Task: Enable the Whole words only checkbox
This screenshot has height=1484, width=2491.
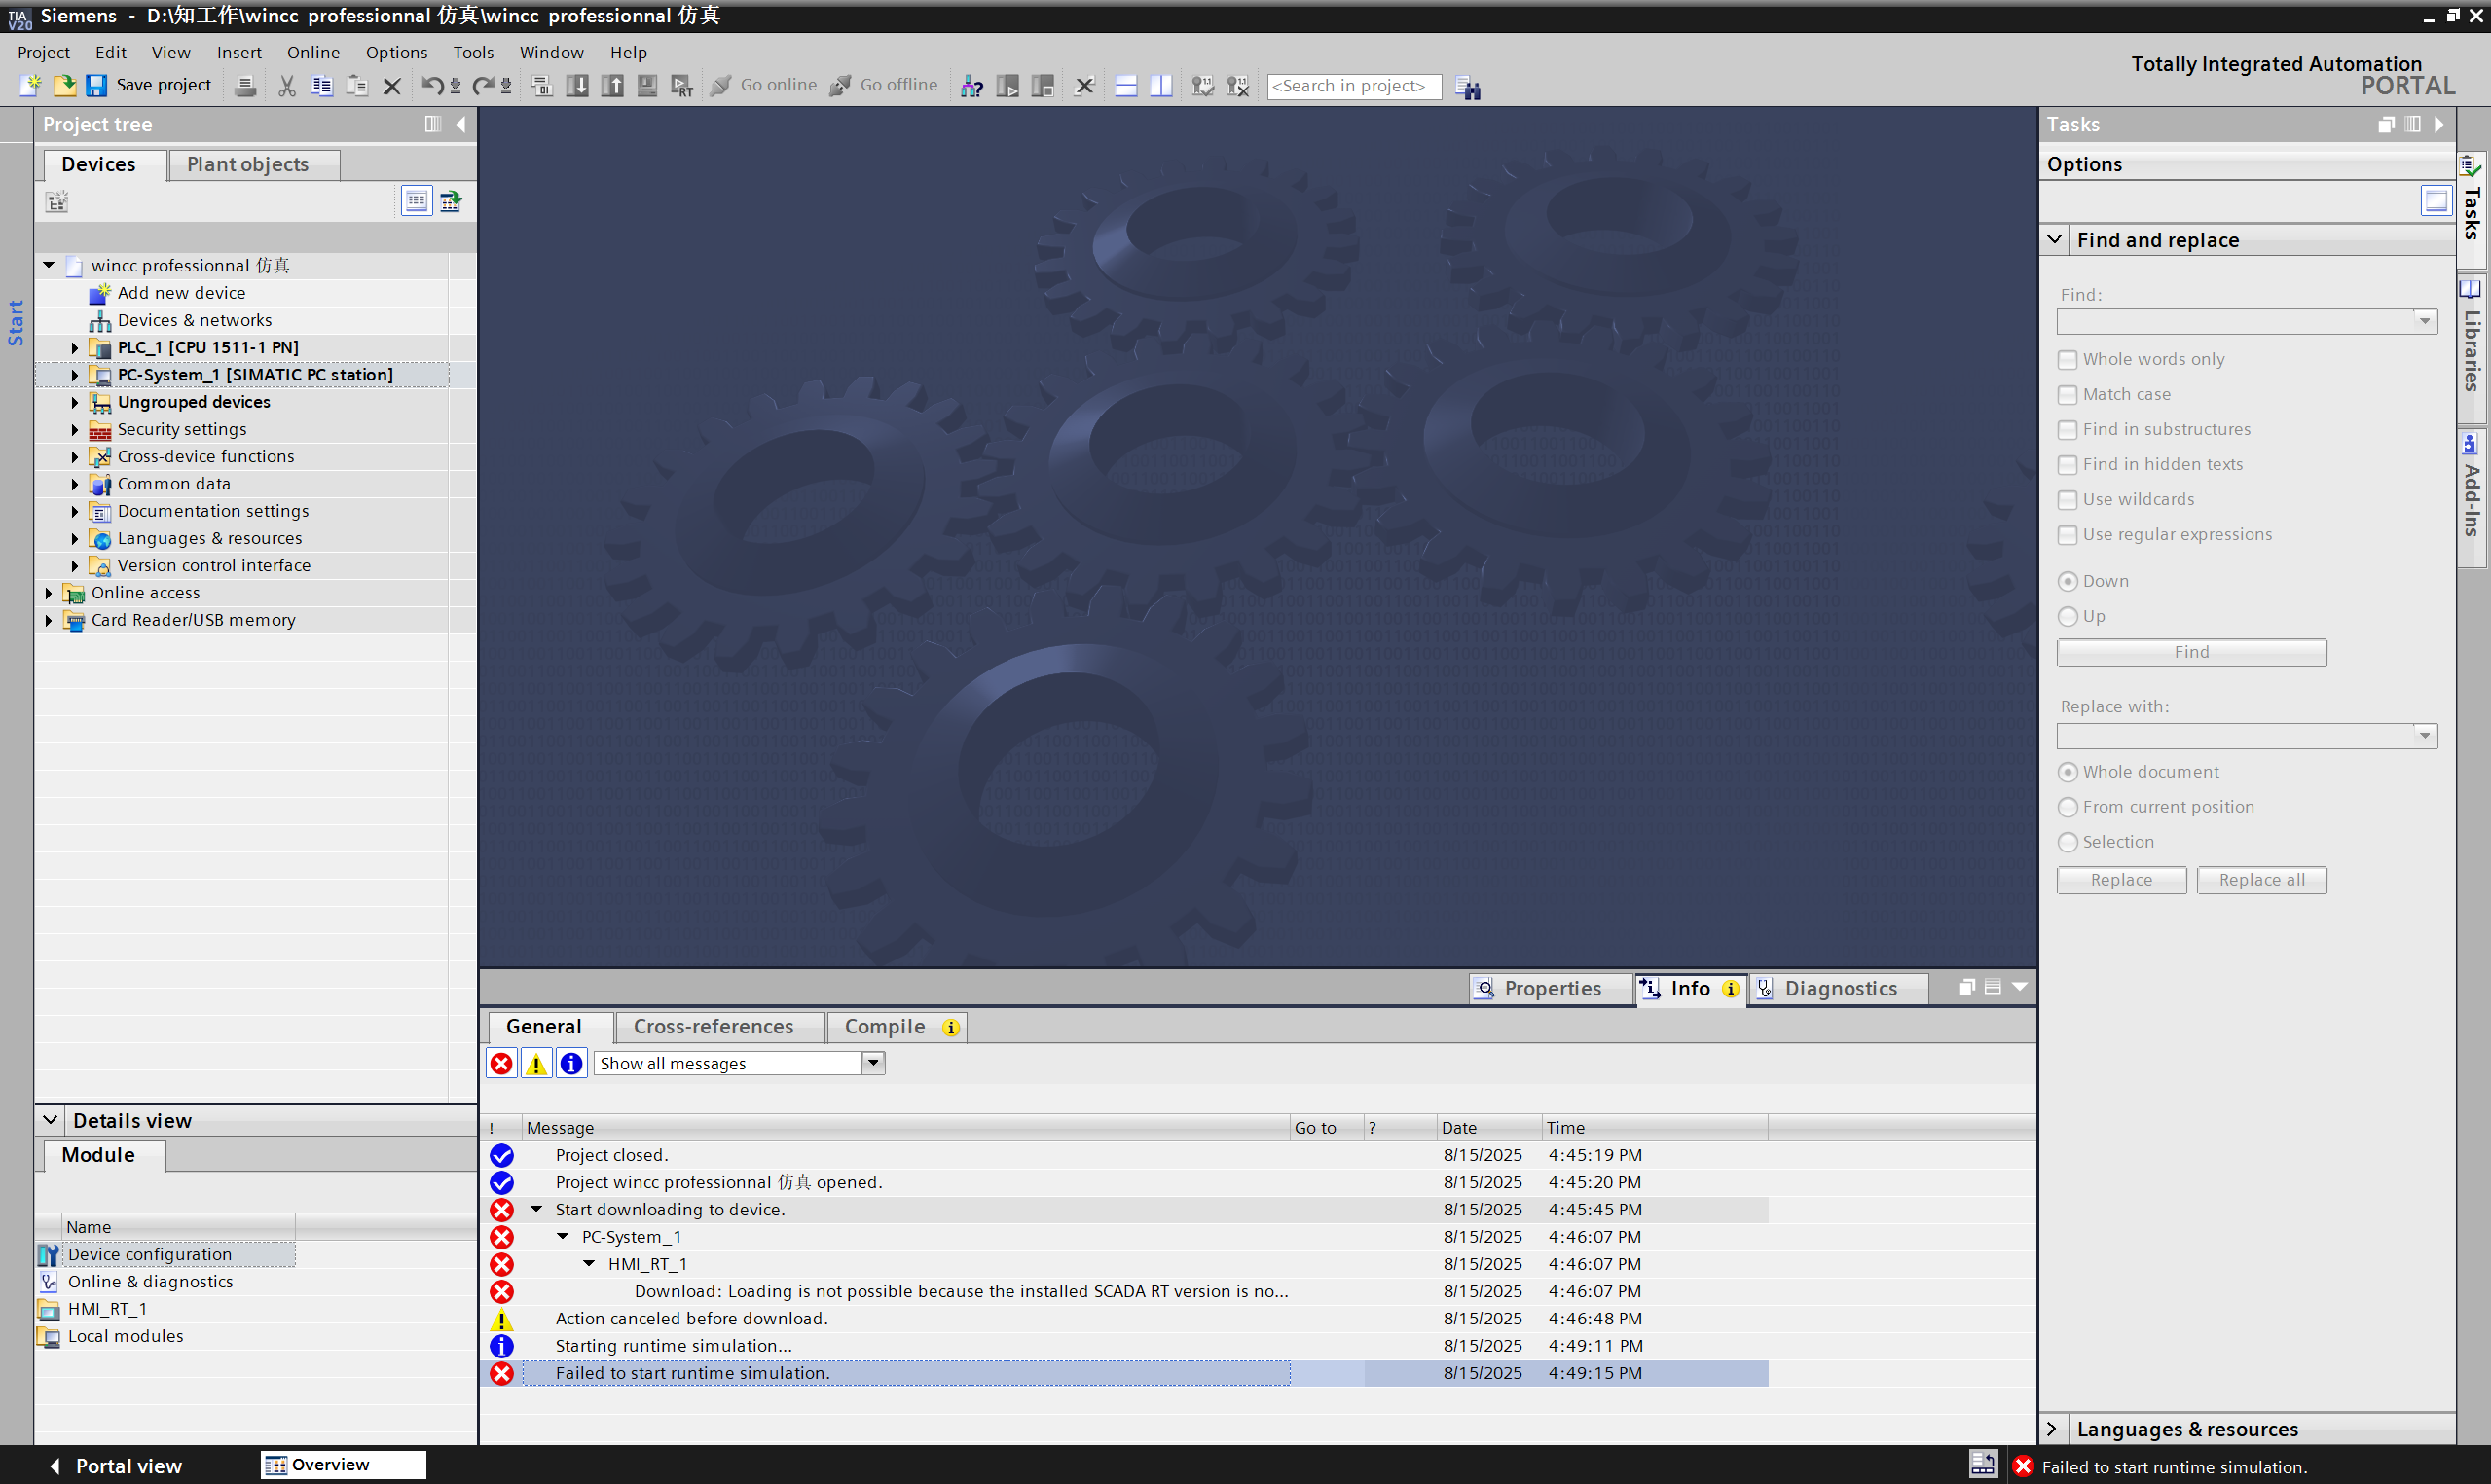Action: pos(2068,359)
